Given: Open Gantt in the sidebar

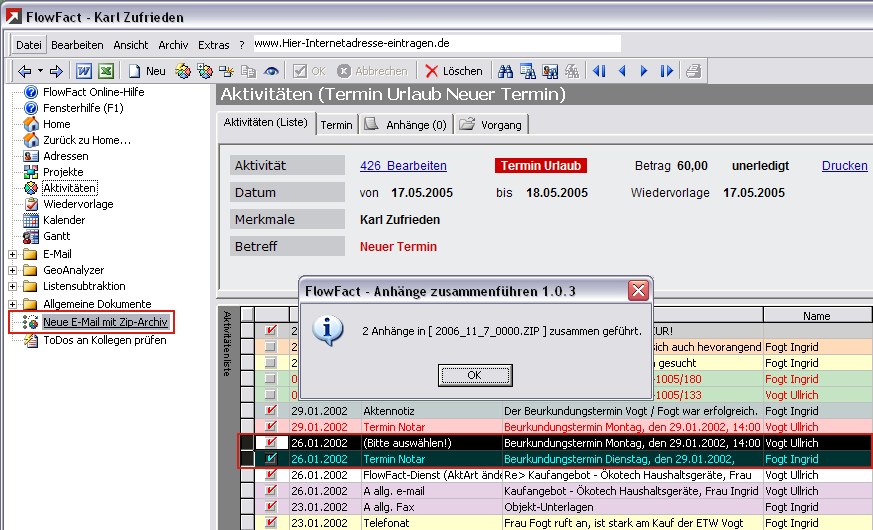Looking at the screenshot, I should click(x=56, y=236).
